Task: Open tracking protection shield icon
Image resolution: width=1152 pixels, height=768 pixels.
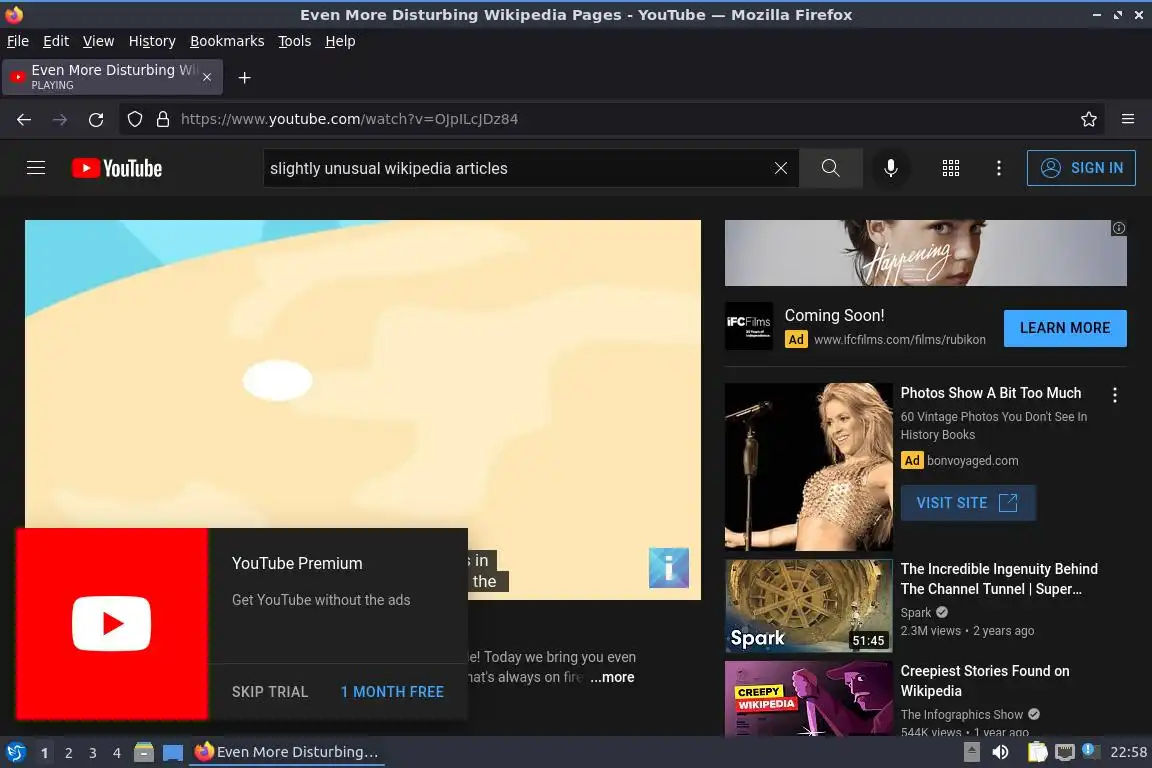Action: 134,119
